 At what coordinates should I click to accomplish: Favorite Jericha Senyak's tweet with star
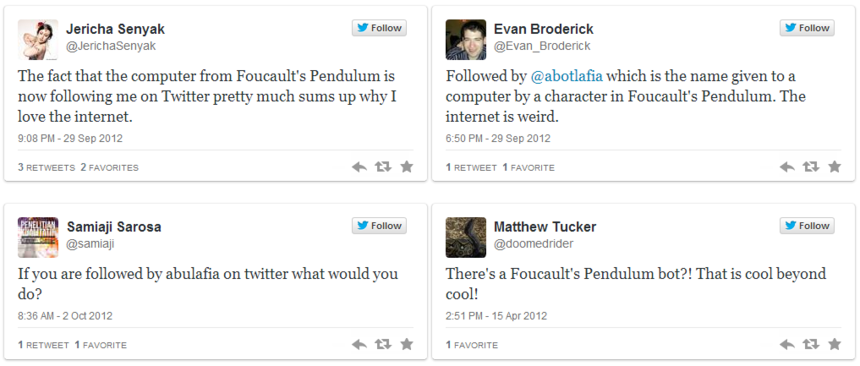pyautogui.click(x=406, y=167)
